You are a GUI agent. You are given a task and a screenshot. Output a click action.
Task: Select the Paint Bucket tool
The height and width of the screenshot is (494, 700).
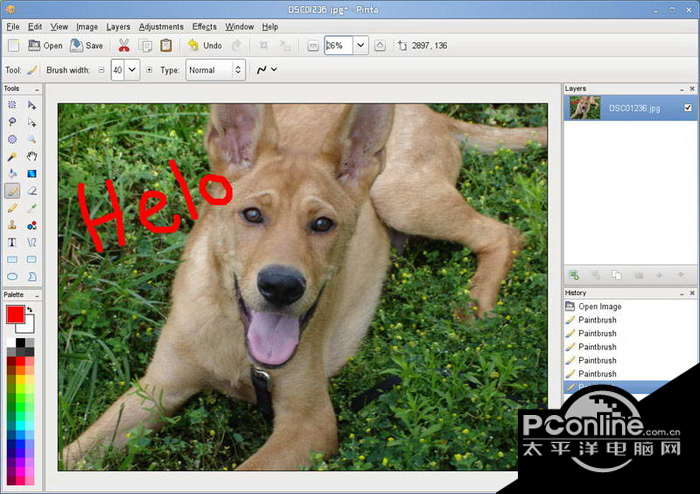pyautogui.click(x=12, y=174)
